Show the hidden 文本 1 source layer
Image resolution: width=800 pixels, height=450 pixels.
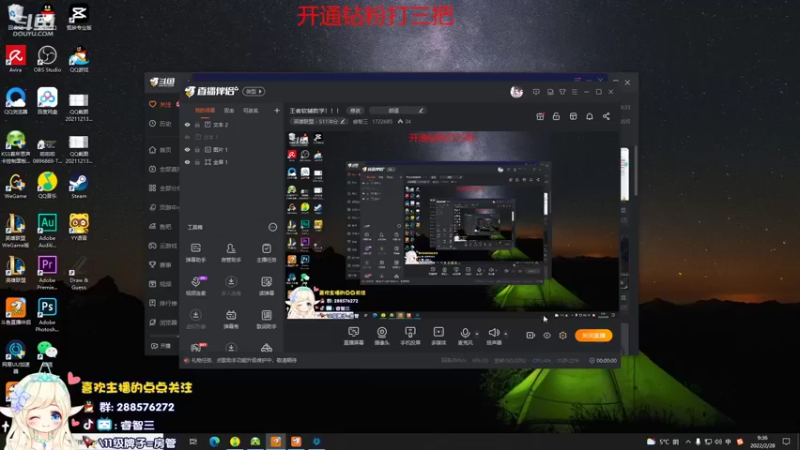(187, 137)
